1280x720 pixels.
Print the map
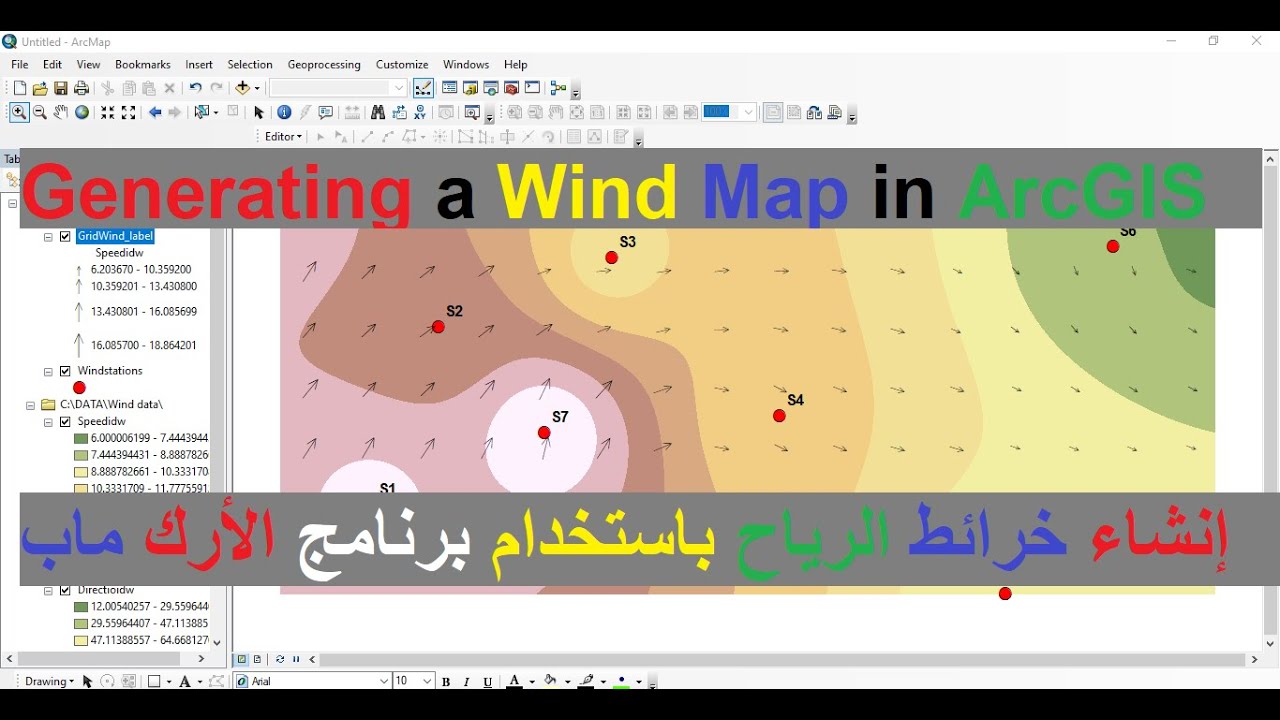click(82, 88)
